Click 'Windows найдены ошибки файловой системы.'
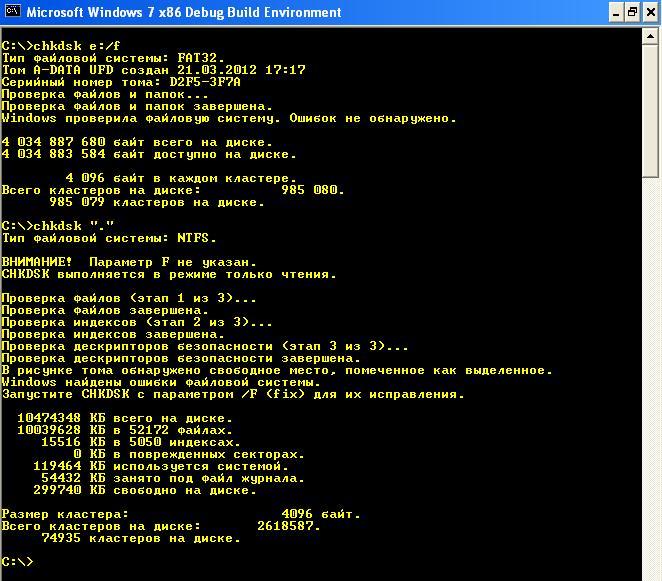Screen dimensions: 662x581 pos(161,383)
